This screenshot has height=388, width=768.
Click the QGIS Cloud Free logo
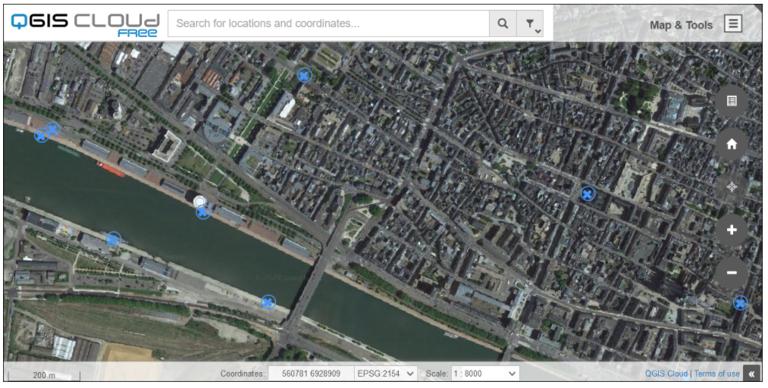tap(85, 24)
